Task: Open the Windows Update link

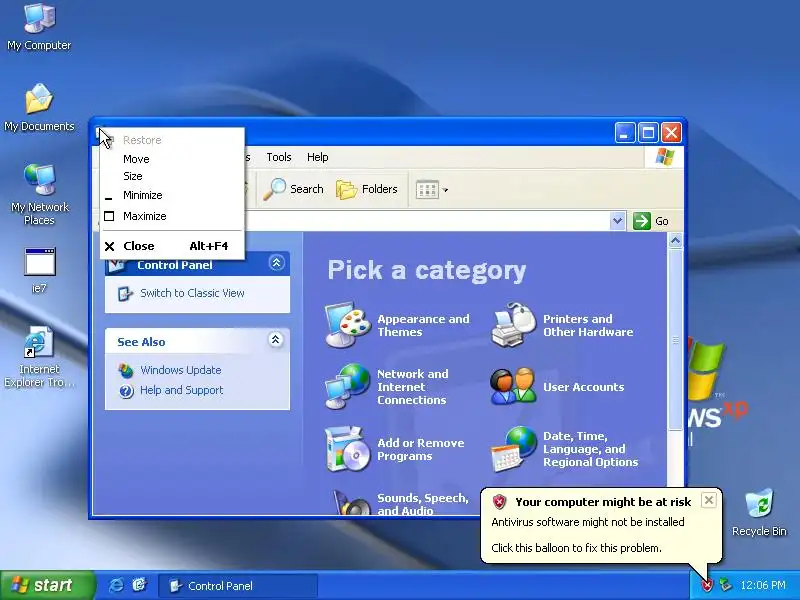Action: (181, 370)
